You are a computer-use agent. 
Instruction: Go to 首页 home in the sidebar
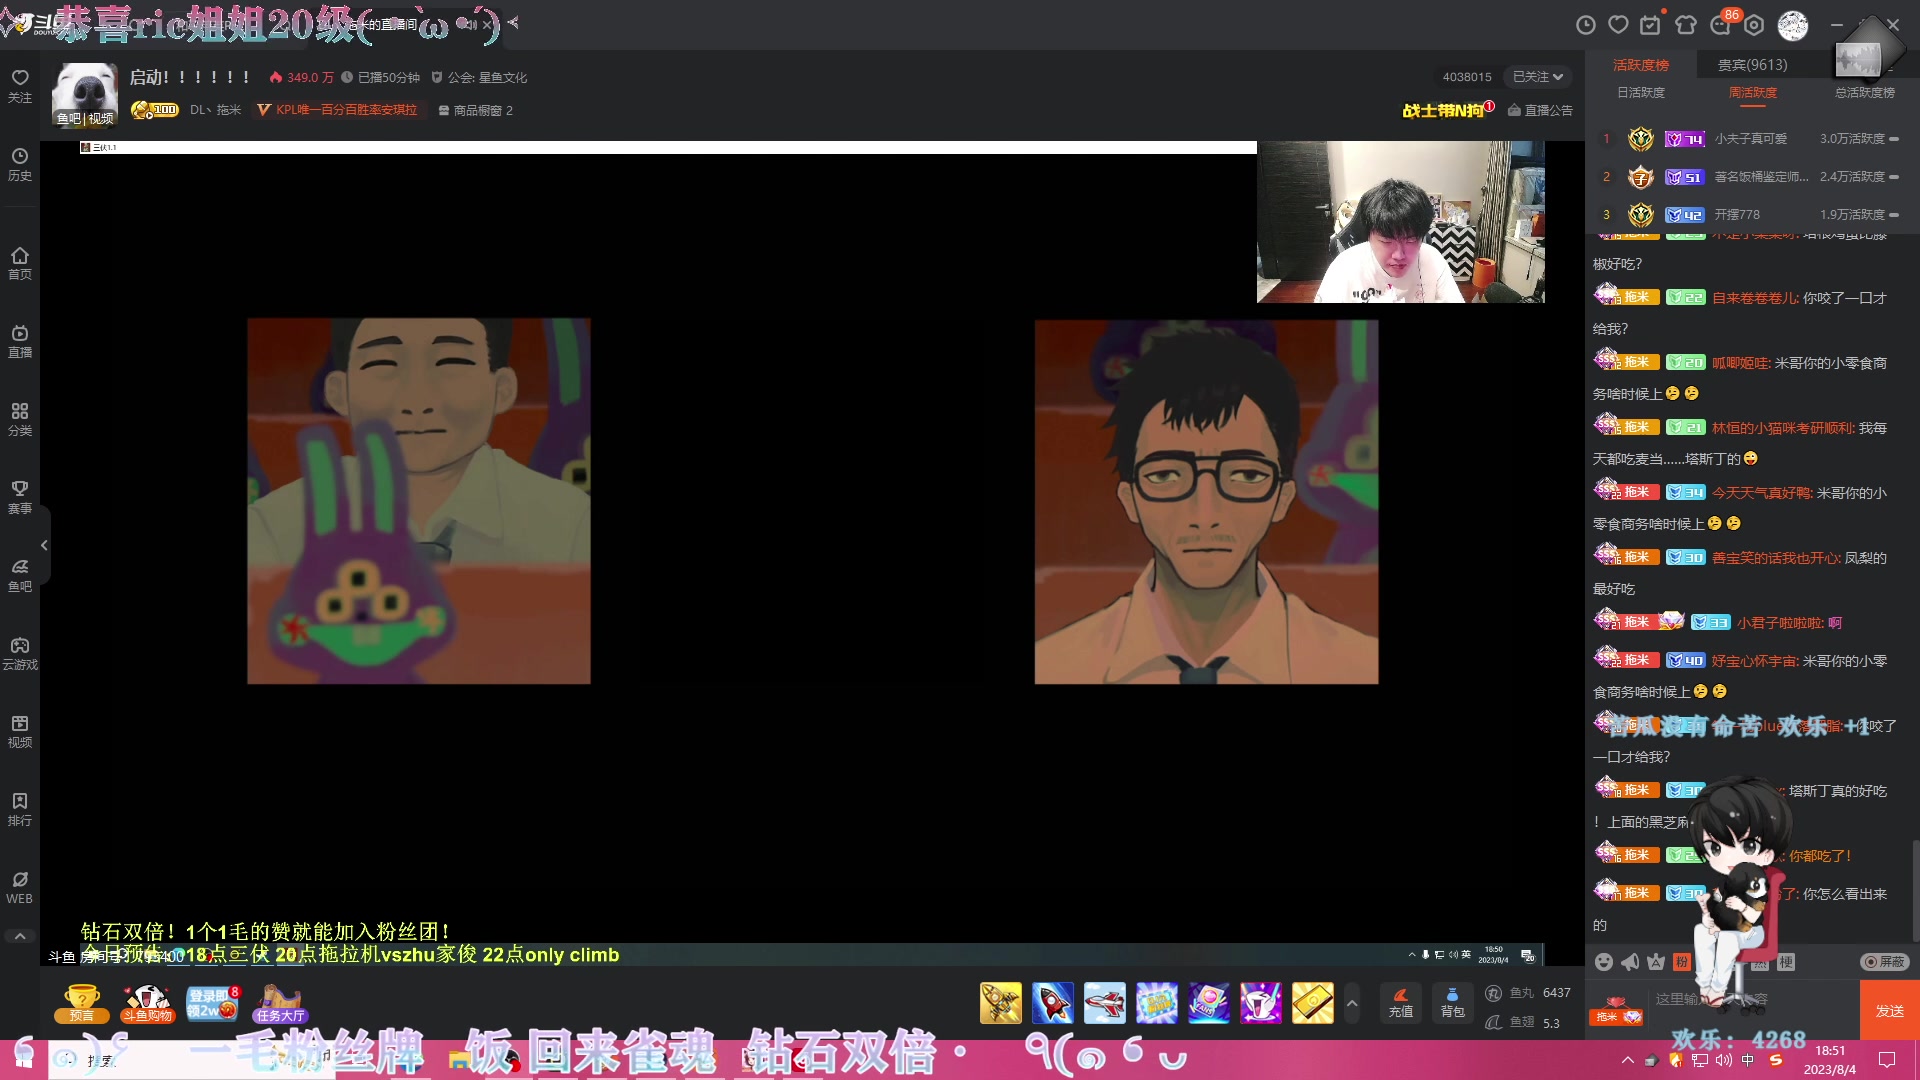click(x=20, y=263)
